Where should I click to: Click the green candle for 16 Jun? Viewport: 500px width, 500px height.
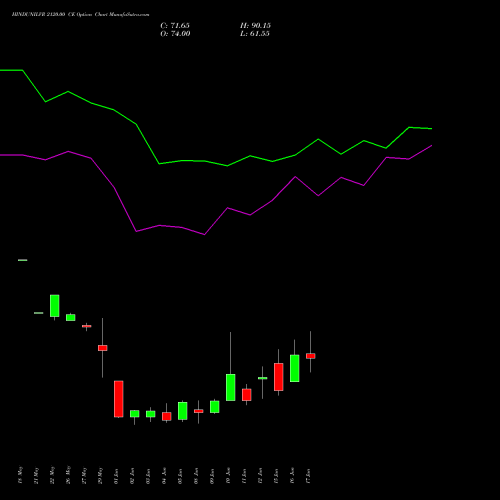pos(295,368)
